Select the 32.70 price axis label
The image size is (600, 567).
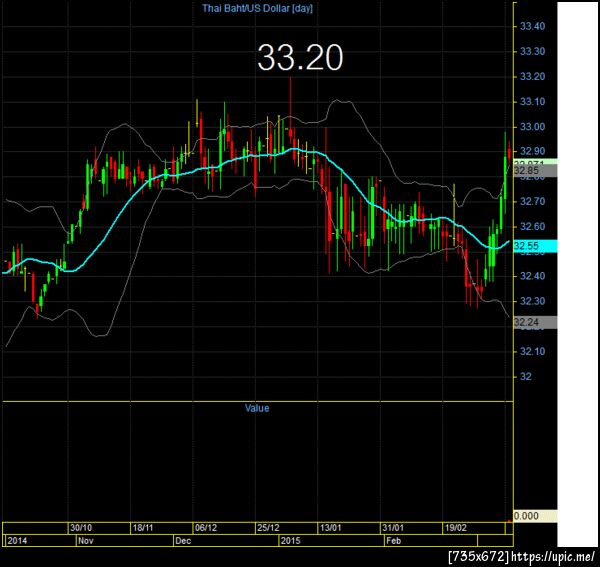click(x=532, y=201)
